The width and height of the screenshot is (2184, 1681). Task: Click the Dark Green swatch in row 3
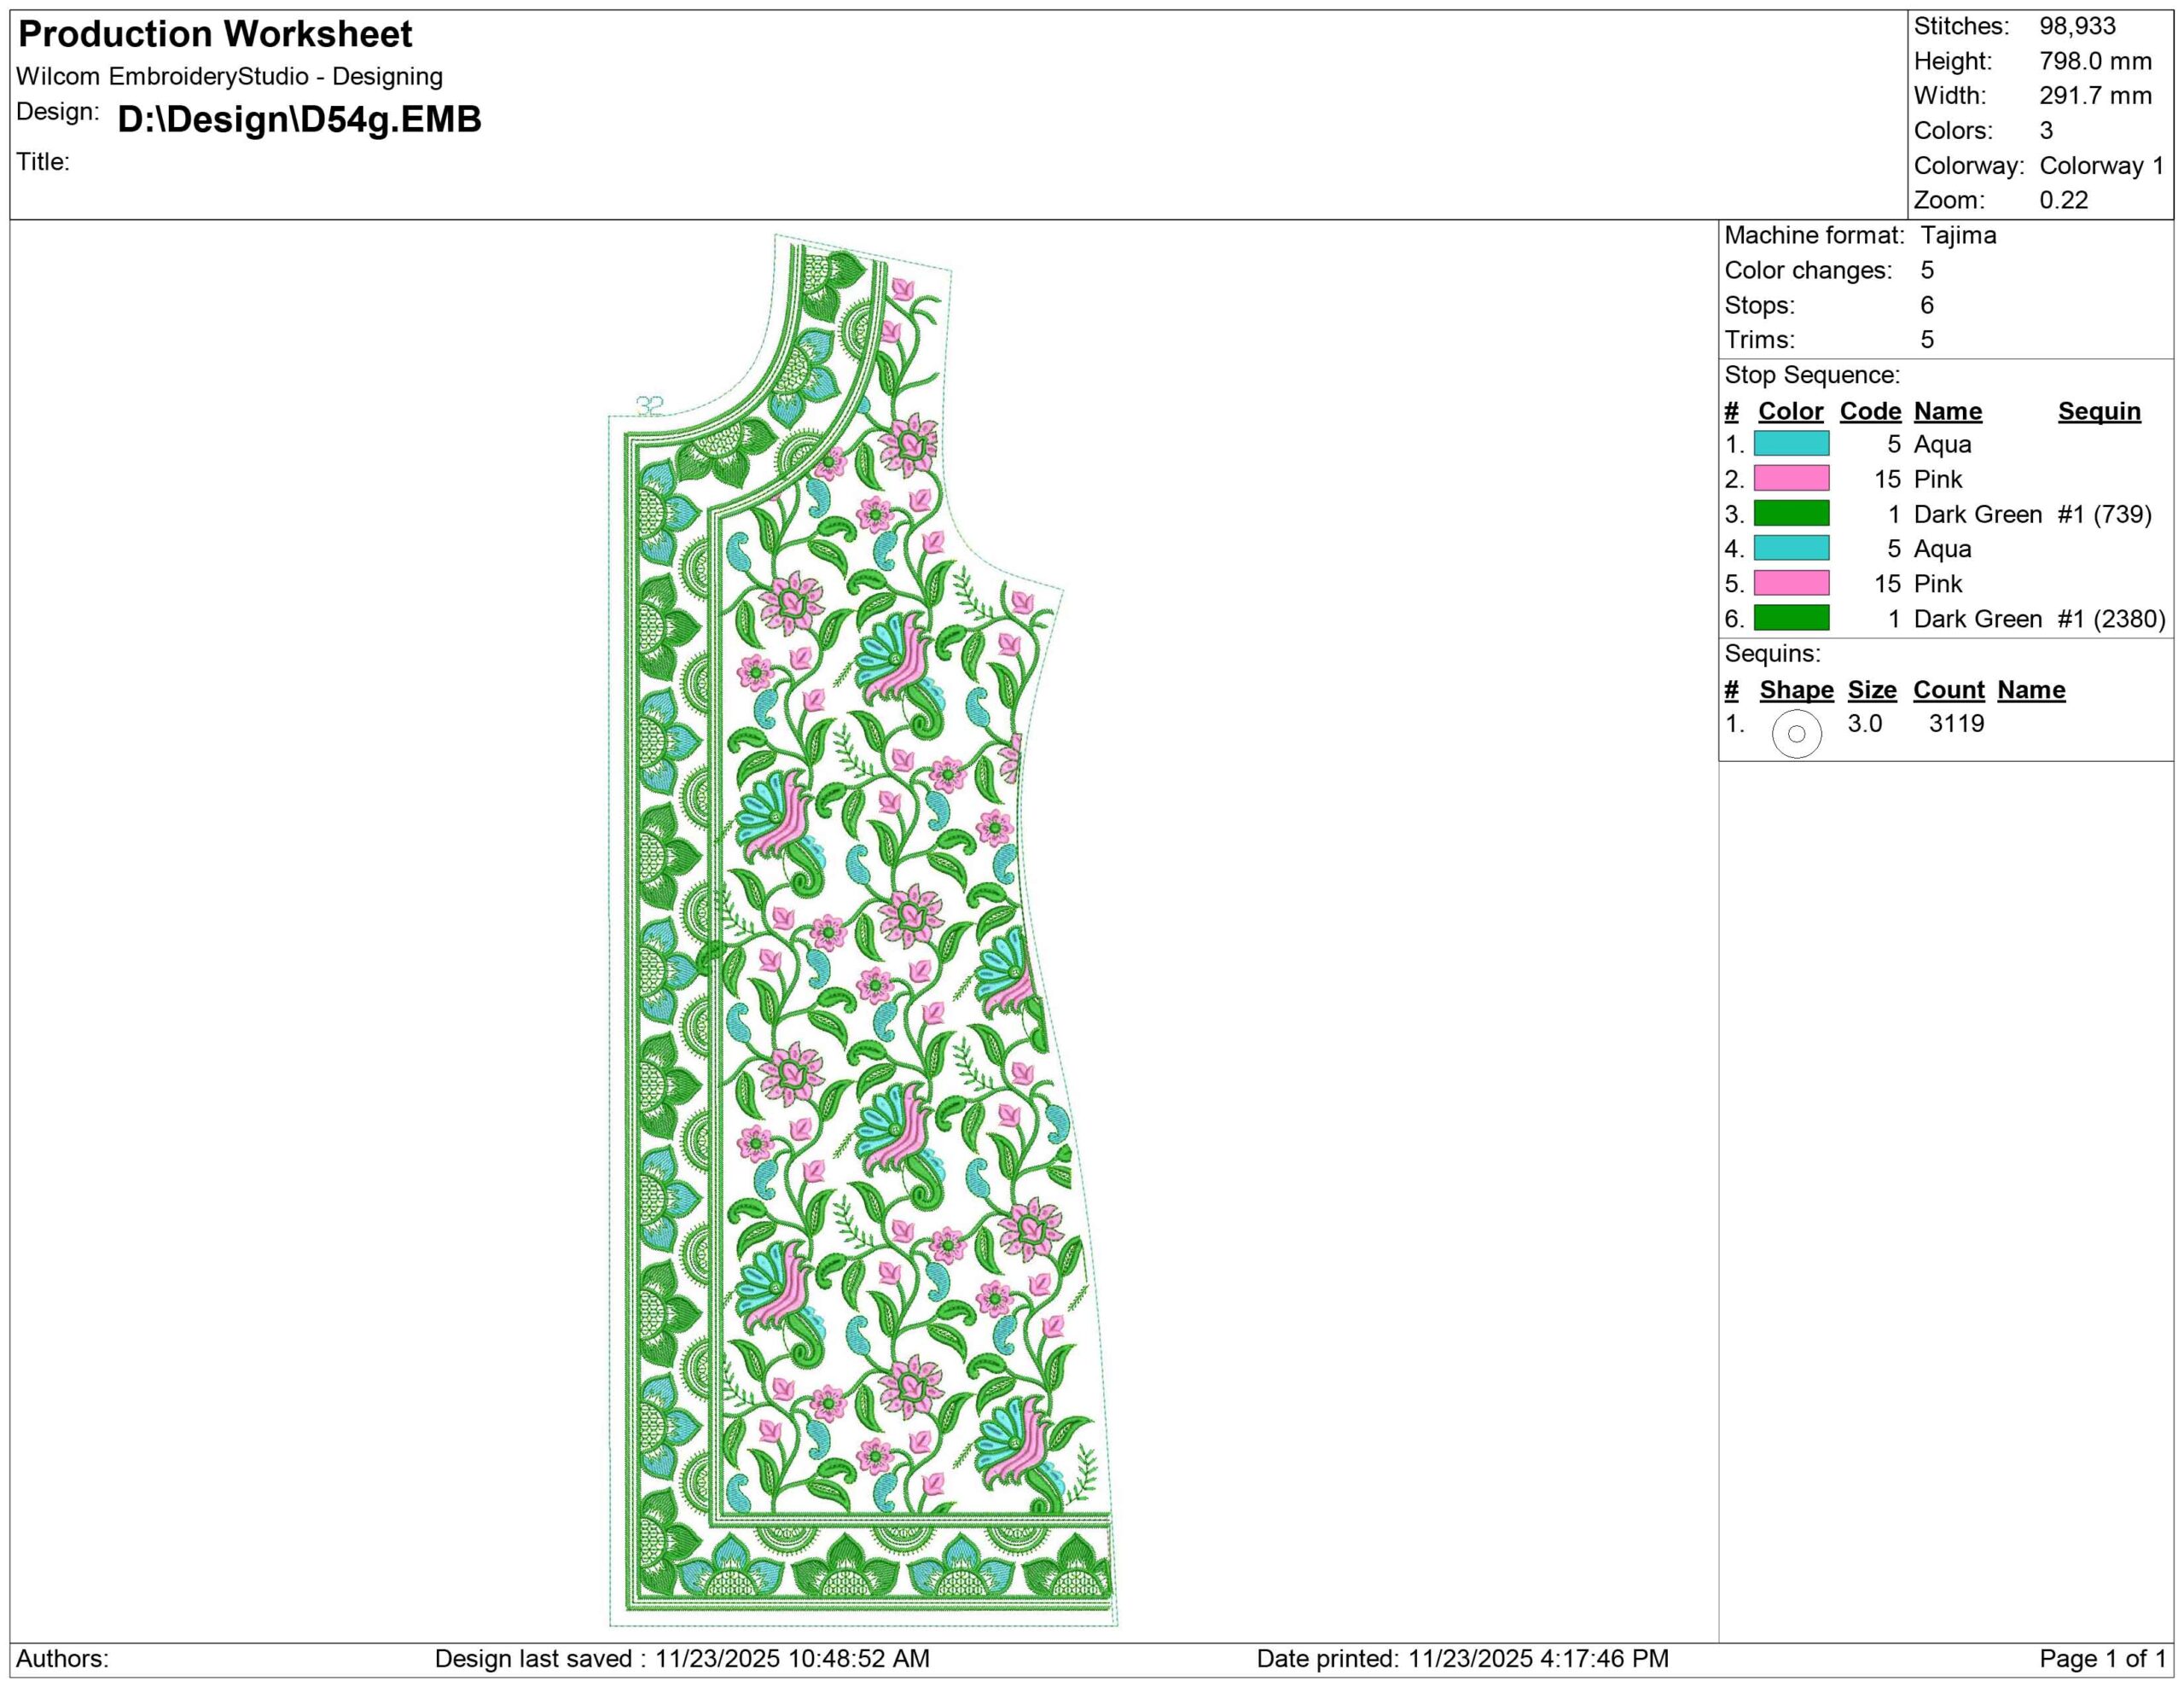pos(1791,513)
